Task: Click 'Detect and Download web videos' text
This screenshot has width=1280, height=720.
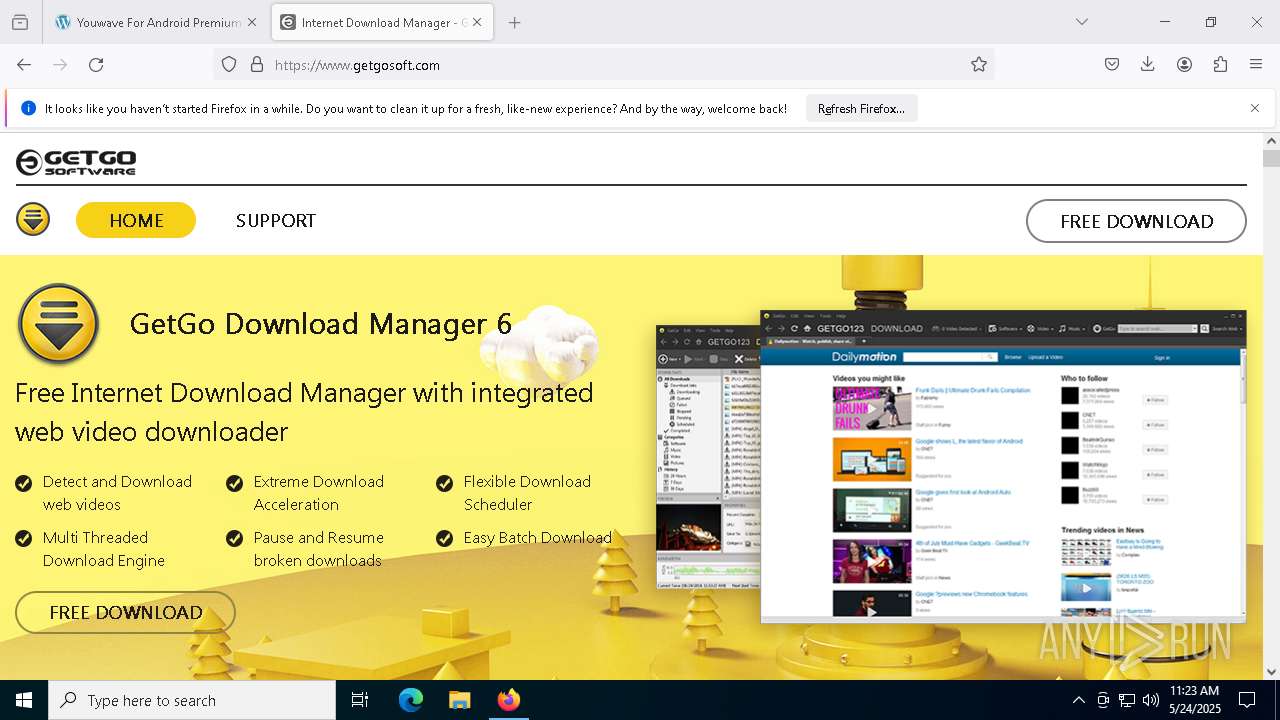Action: click(117, 493)
